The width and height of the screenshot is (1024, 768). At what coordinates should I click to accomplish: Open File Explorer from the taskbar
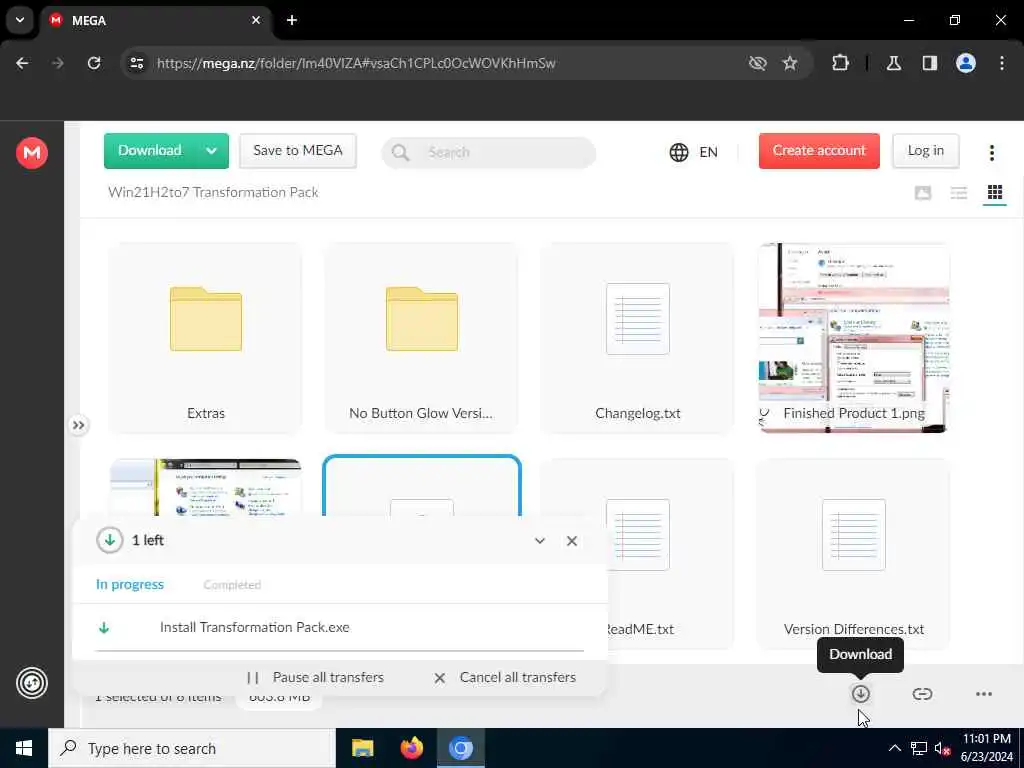pos(362,748)
